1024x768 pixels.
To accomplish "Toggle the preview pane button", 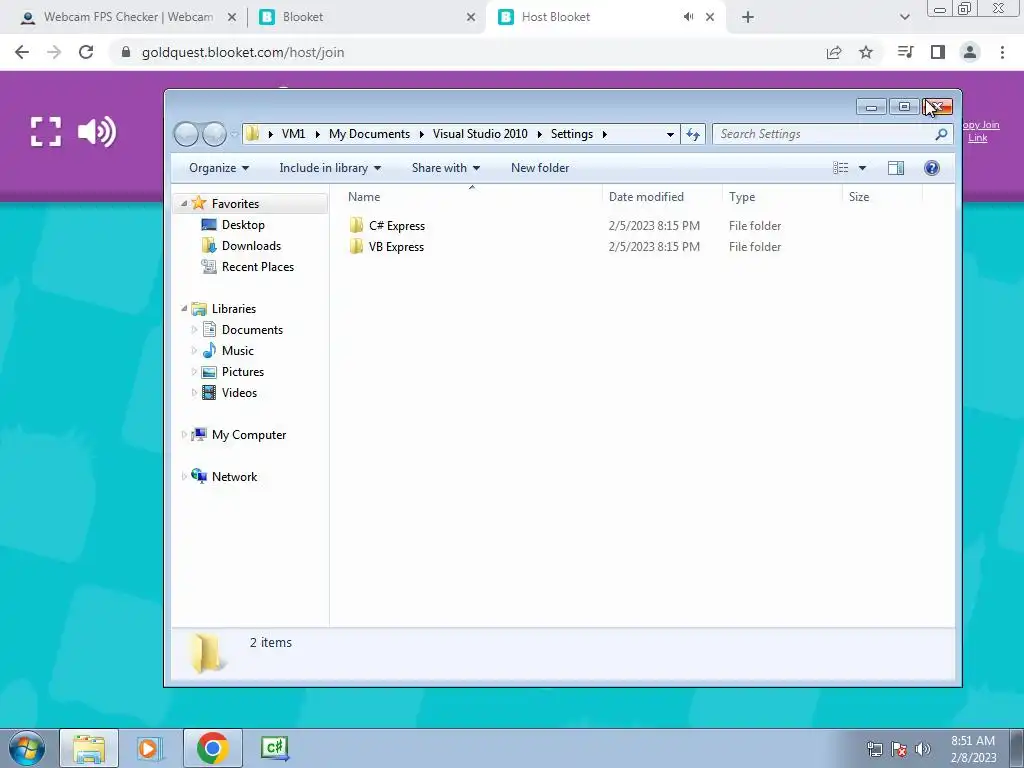I will tap(896, 168).
